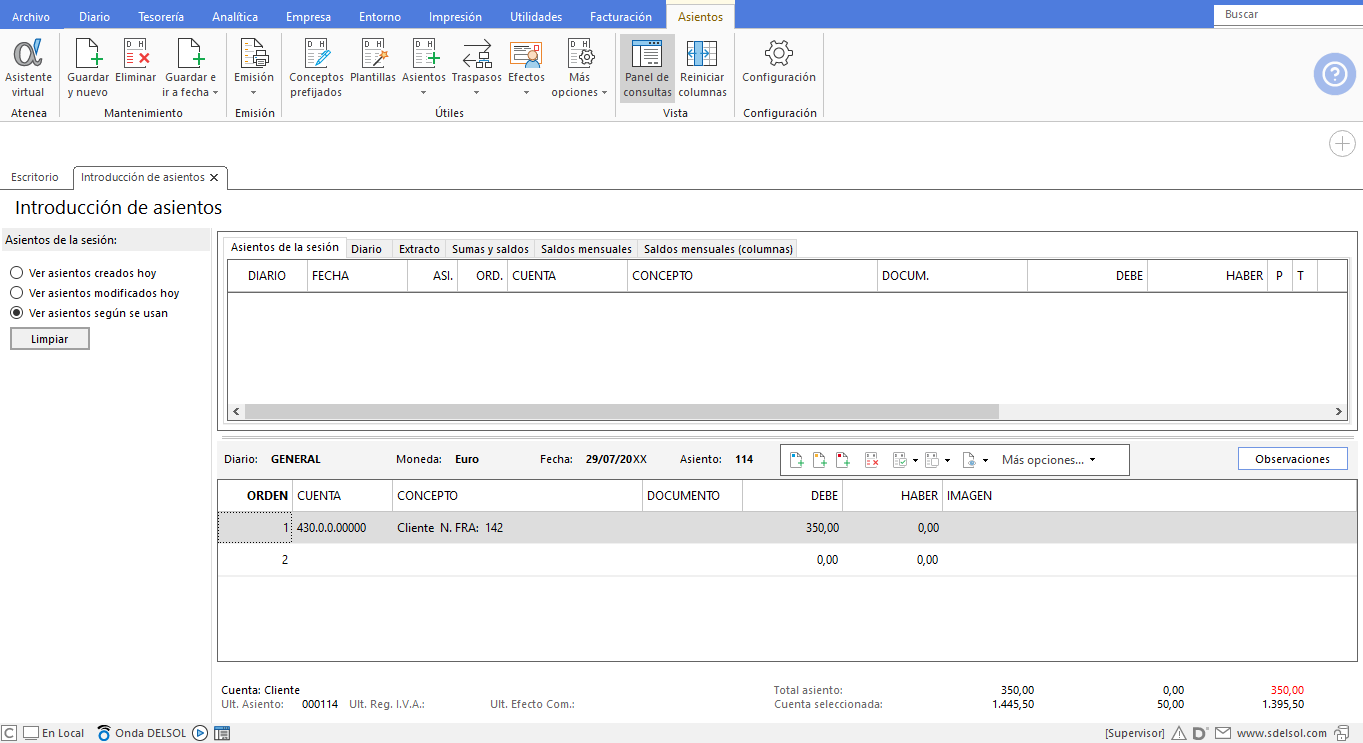Screen dimensions: 1363x743
Task: Open the Asistente virtual Atenea
Action: [28, 68]
